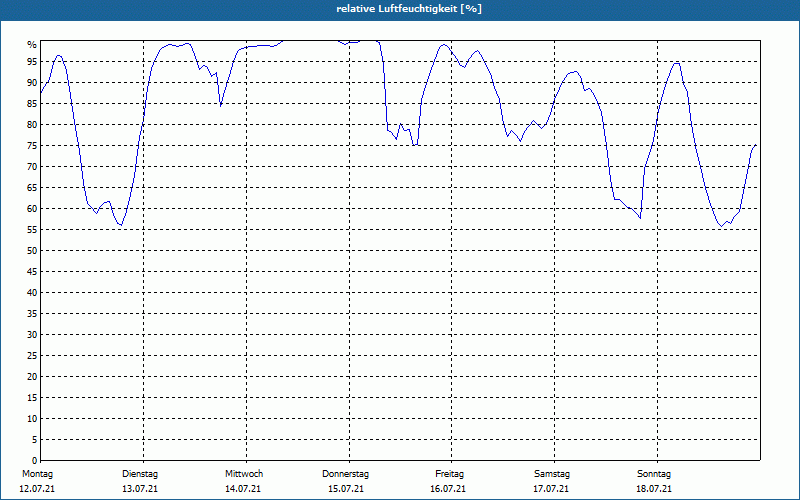The height and width of the screenshot is (500, 800).
Task: Click the date 13.07.21
Action: (140, 489)
